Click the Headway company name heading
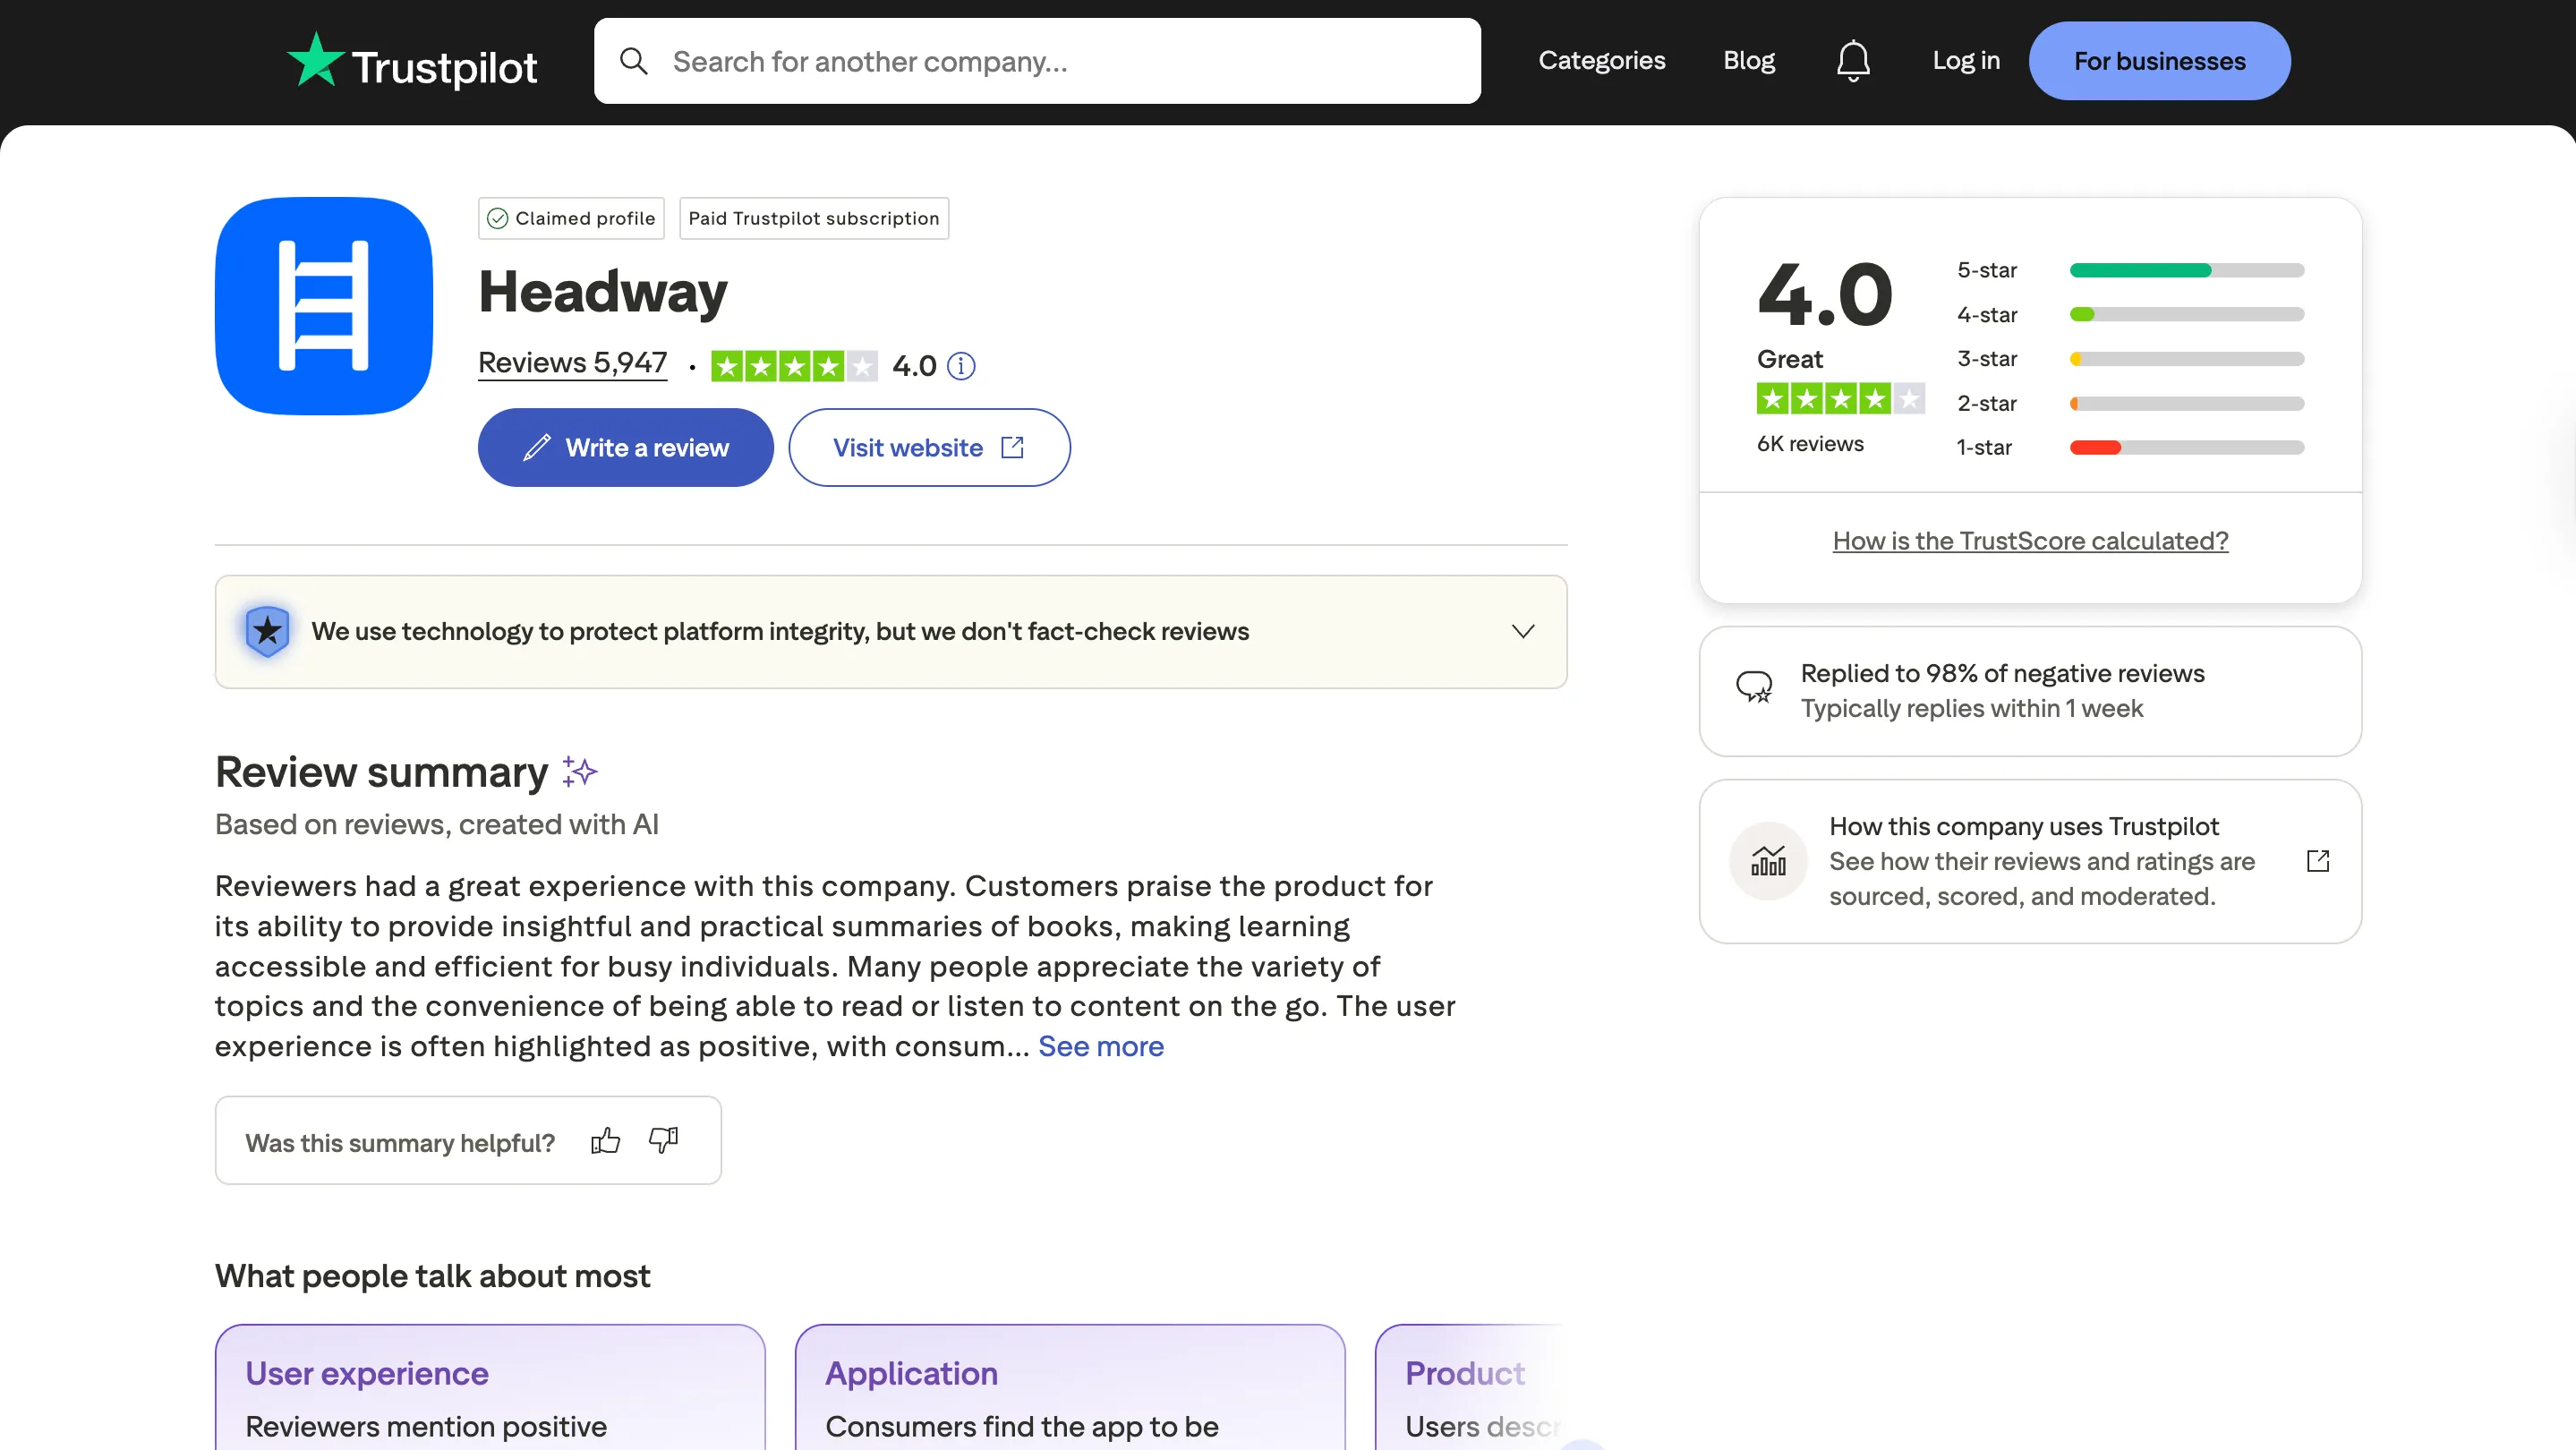 click(x=603, y=291)
